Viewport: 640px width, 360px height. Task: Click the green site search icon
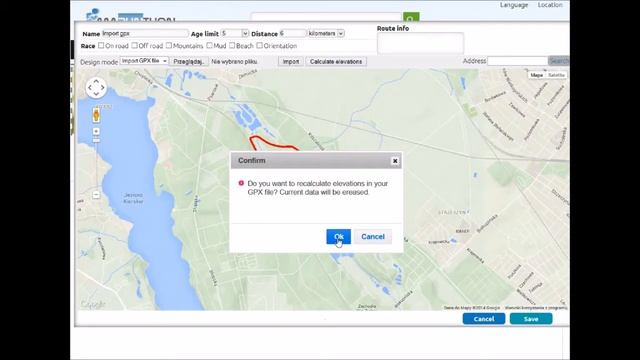(x=411, y=17)
